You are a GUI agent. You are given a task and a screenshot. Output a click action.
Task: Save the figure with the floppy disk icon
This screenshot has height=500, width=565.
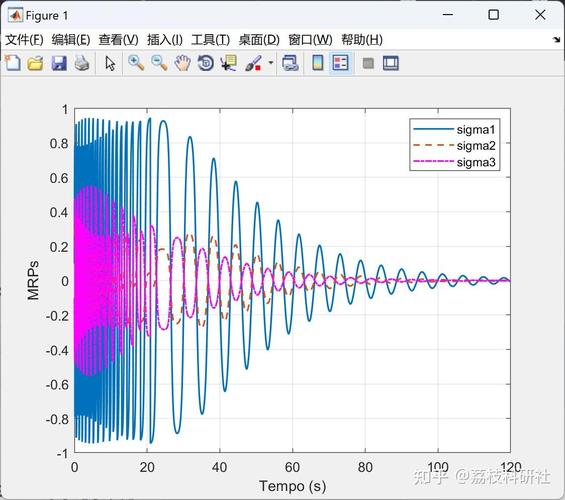click(x=59, y=63)
